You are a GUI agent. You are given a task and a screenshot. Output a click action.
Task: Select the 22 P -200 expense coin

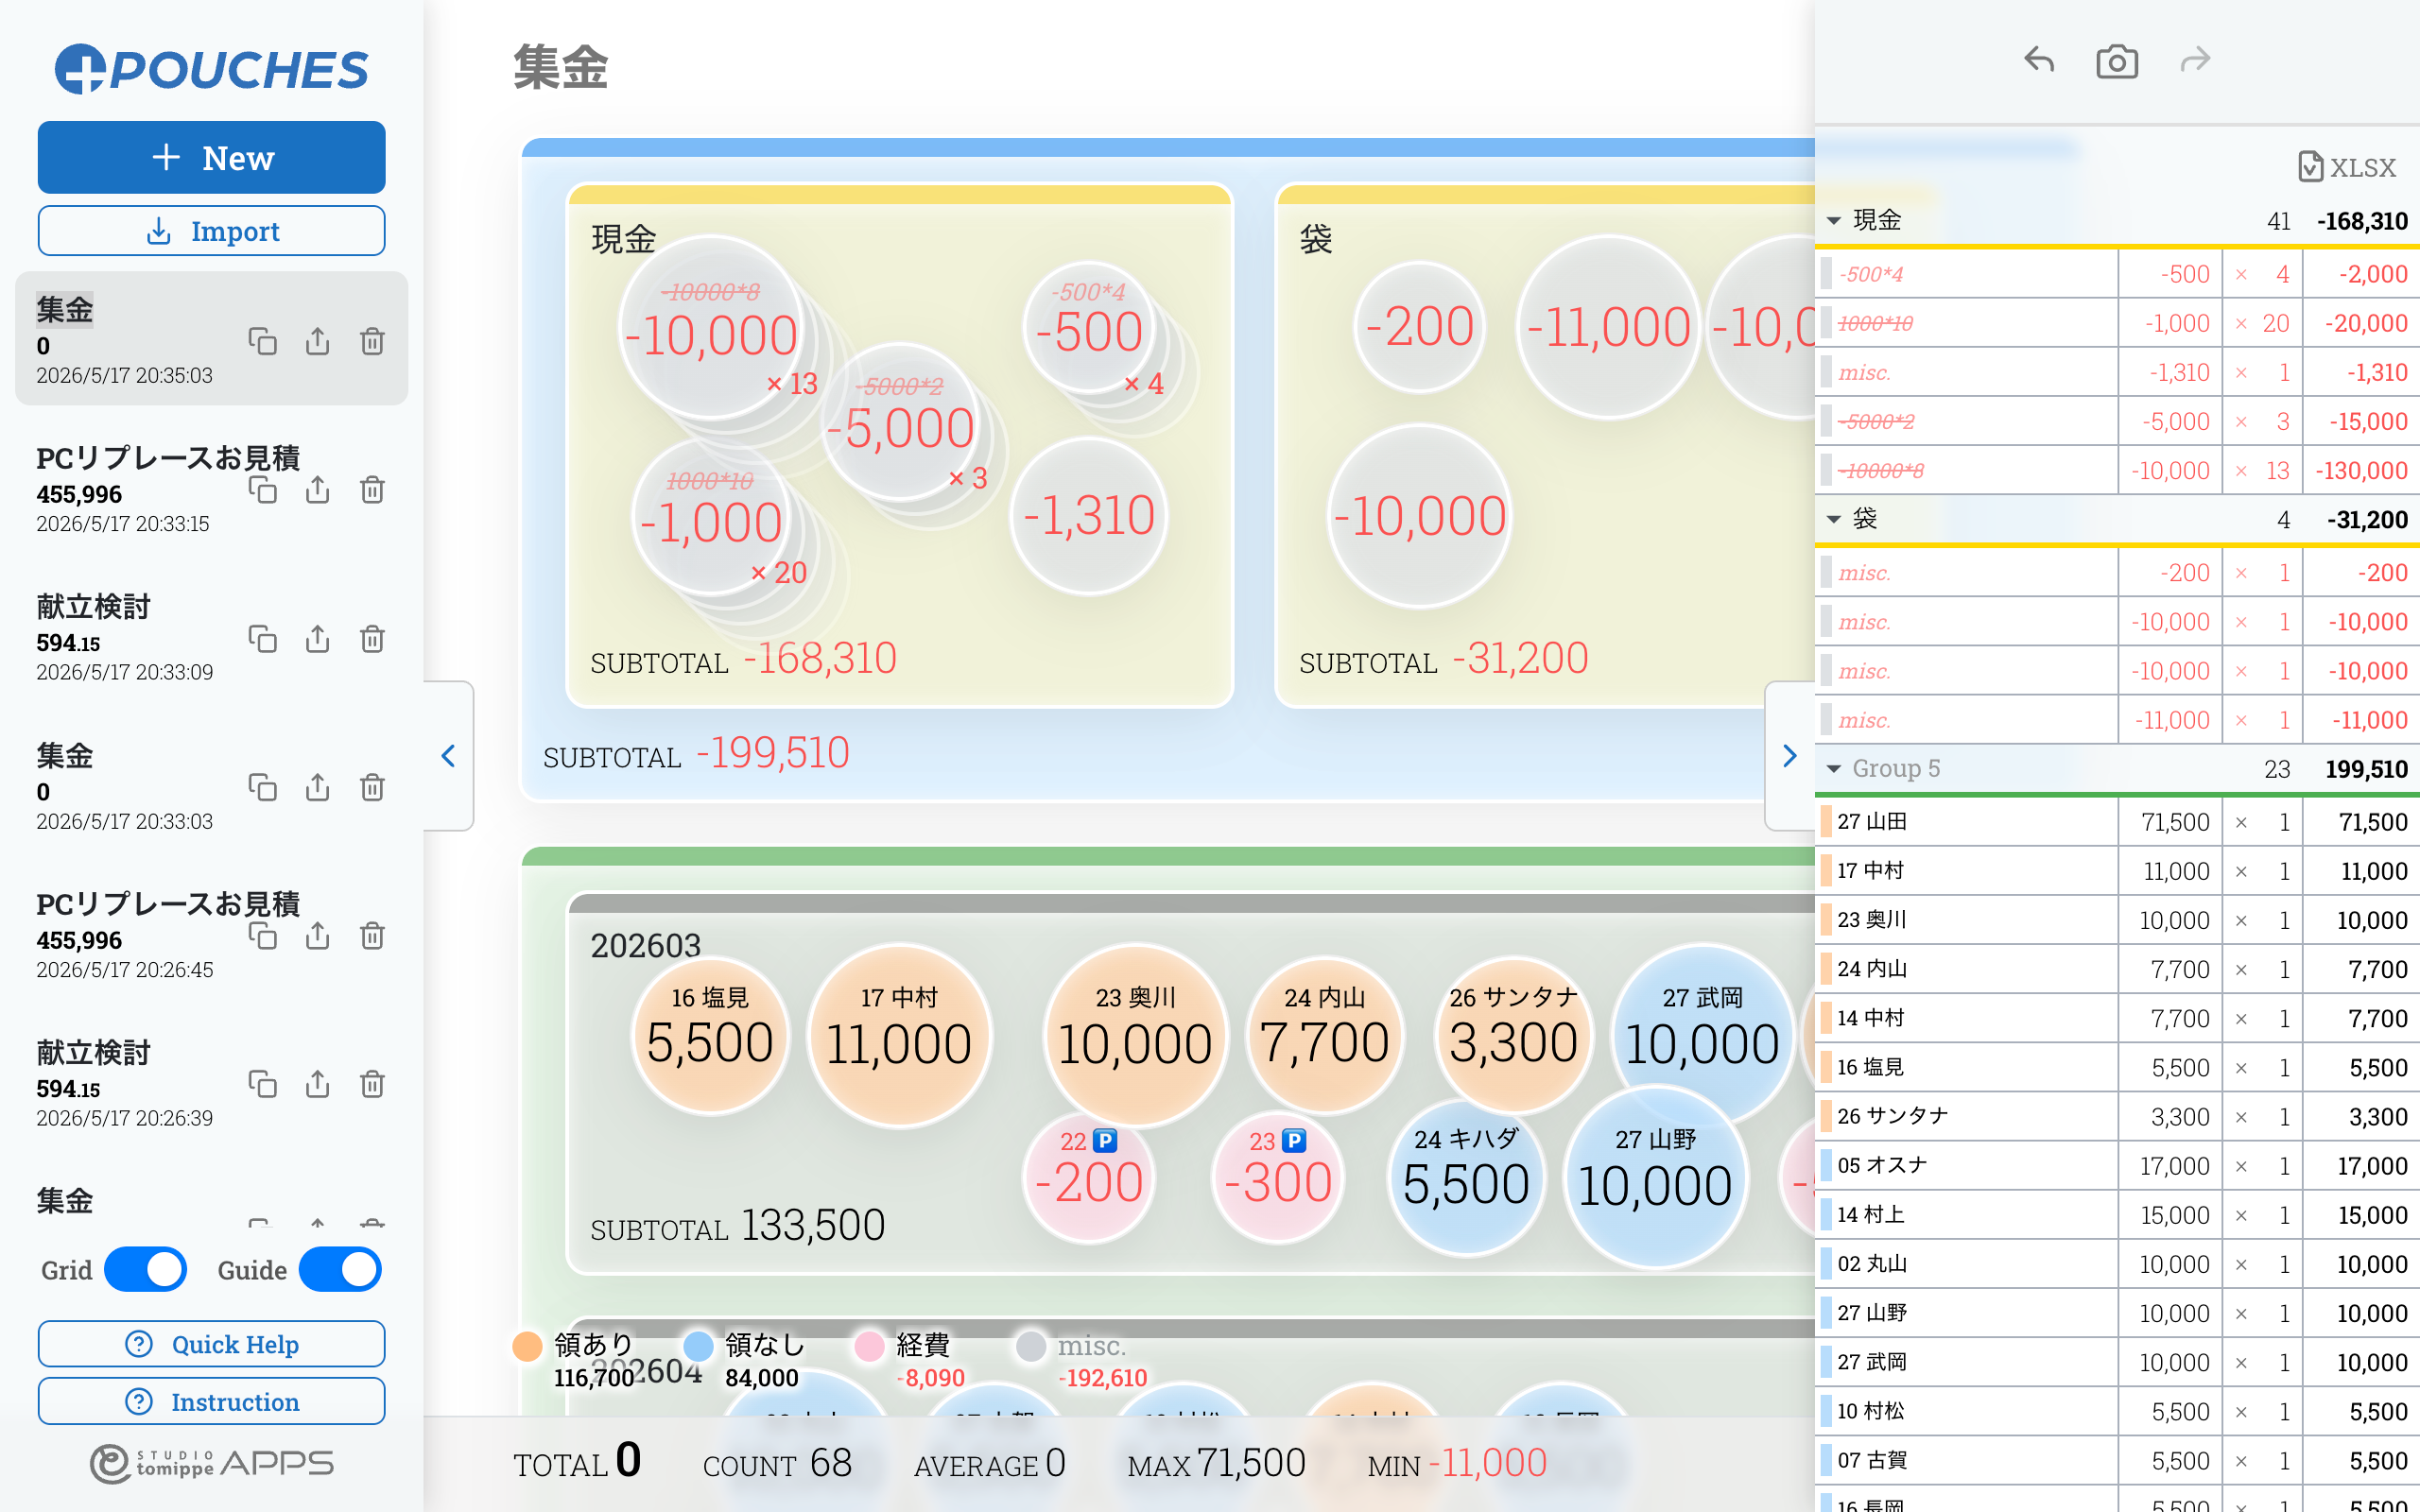pos(1089,1178)
